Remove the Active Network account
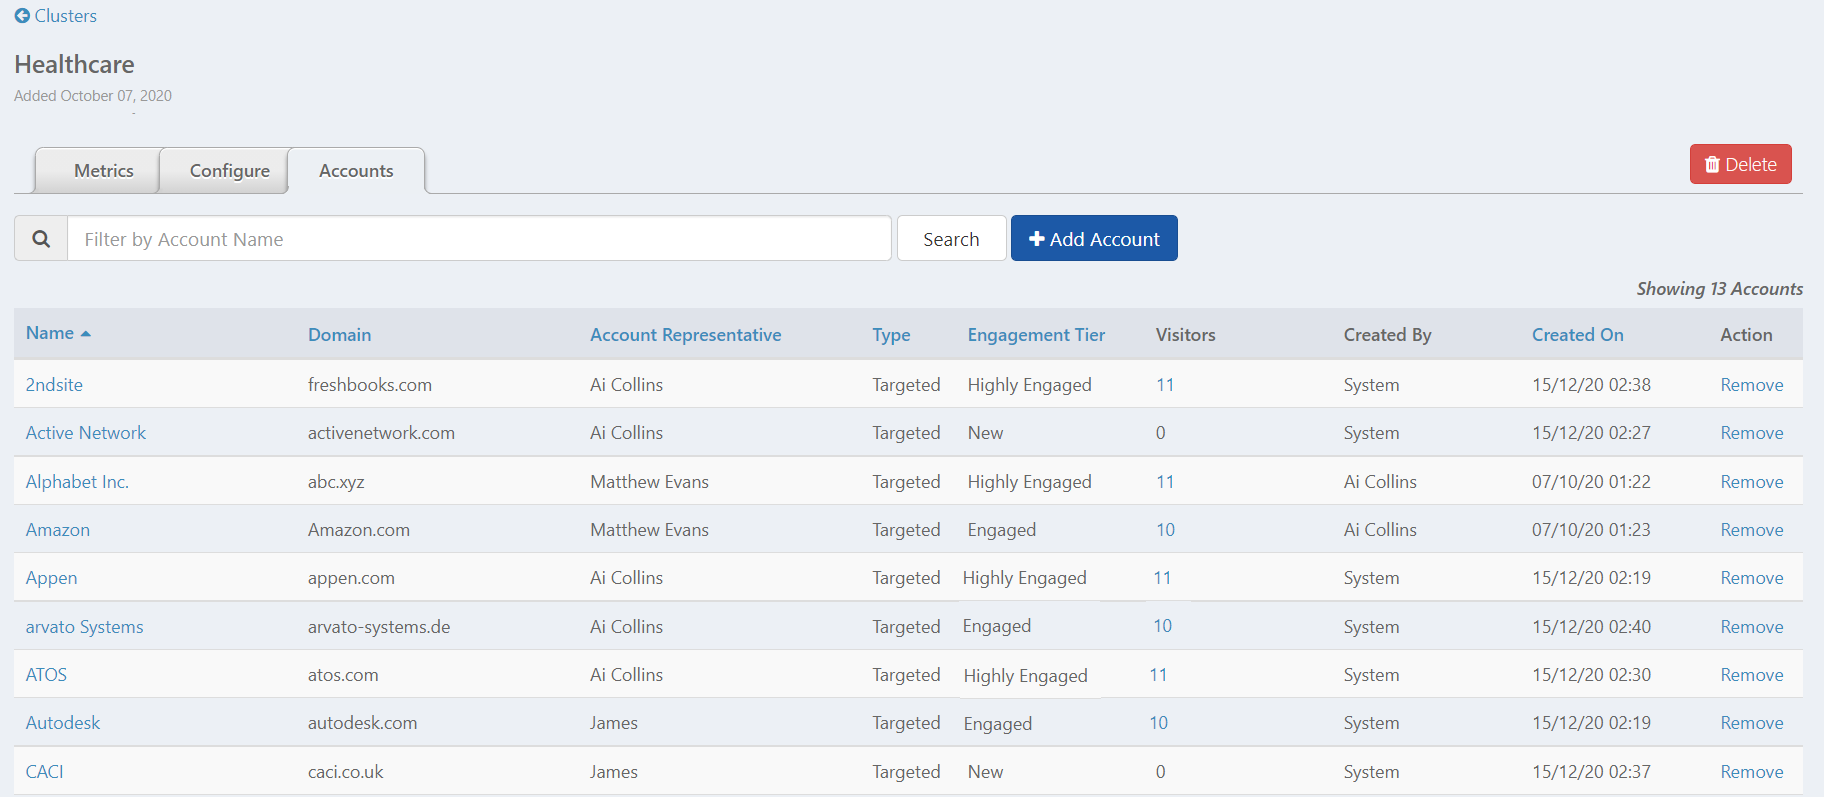 (x=1751, y=433)
